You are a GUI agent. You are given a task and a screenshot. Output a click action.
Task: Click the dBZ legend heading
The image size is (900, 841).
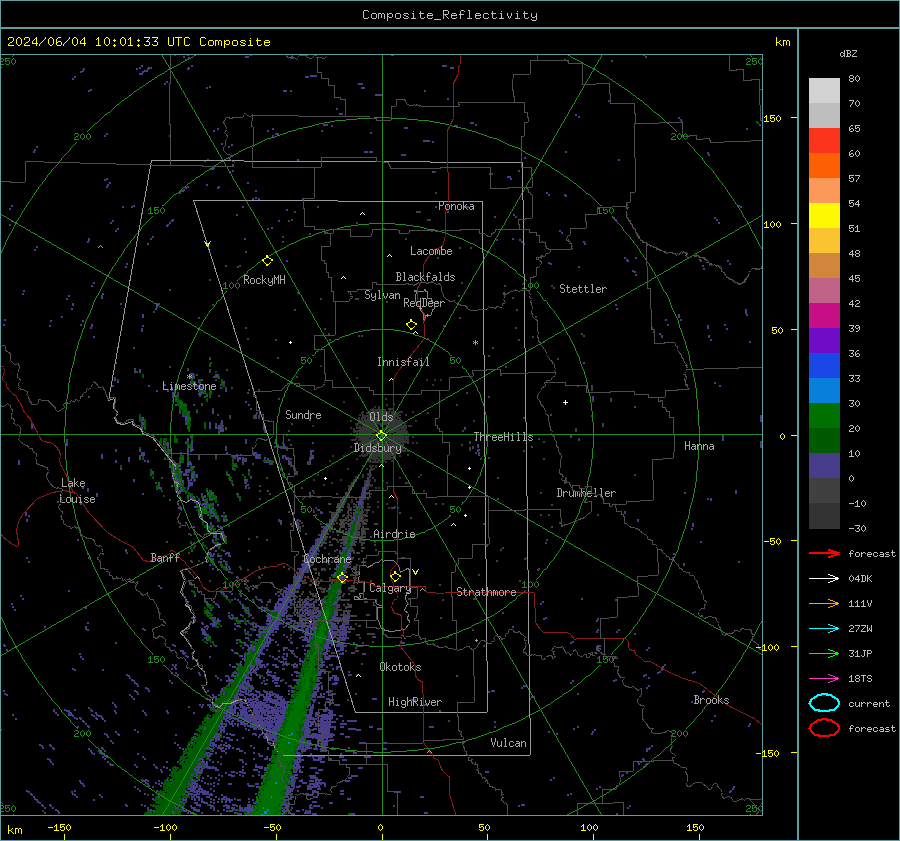coord(848,54)
